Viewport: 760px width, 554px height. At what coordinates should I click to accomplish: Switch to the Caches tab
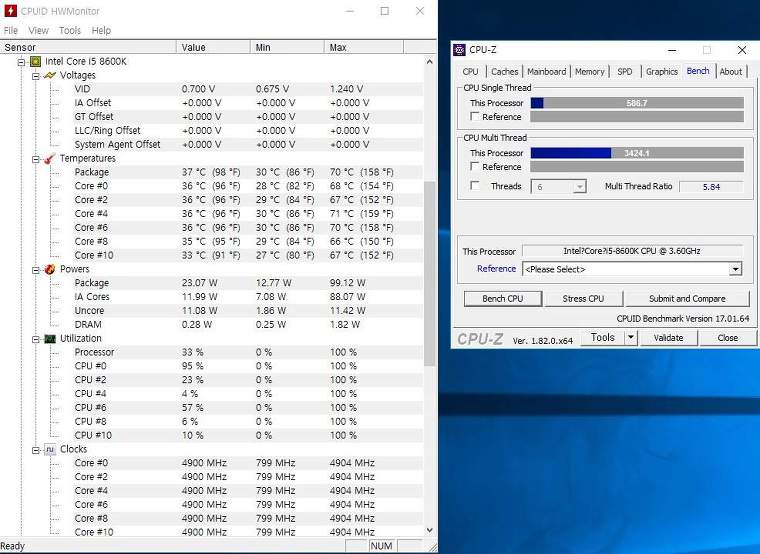click(505, 71)
